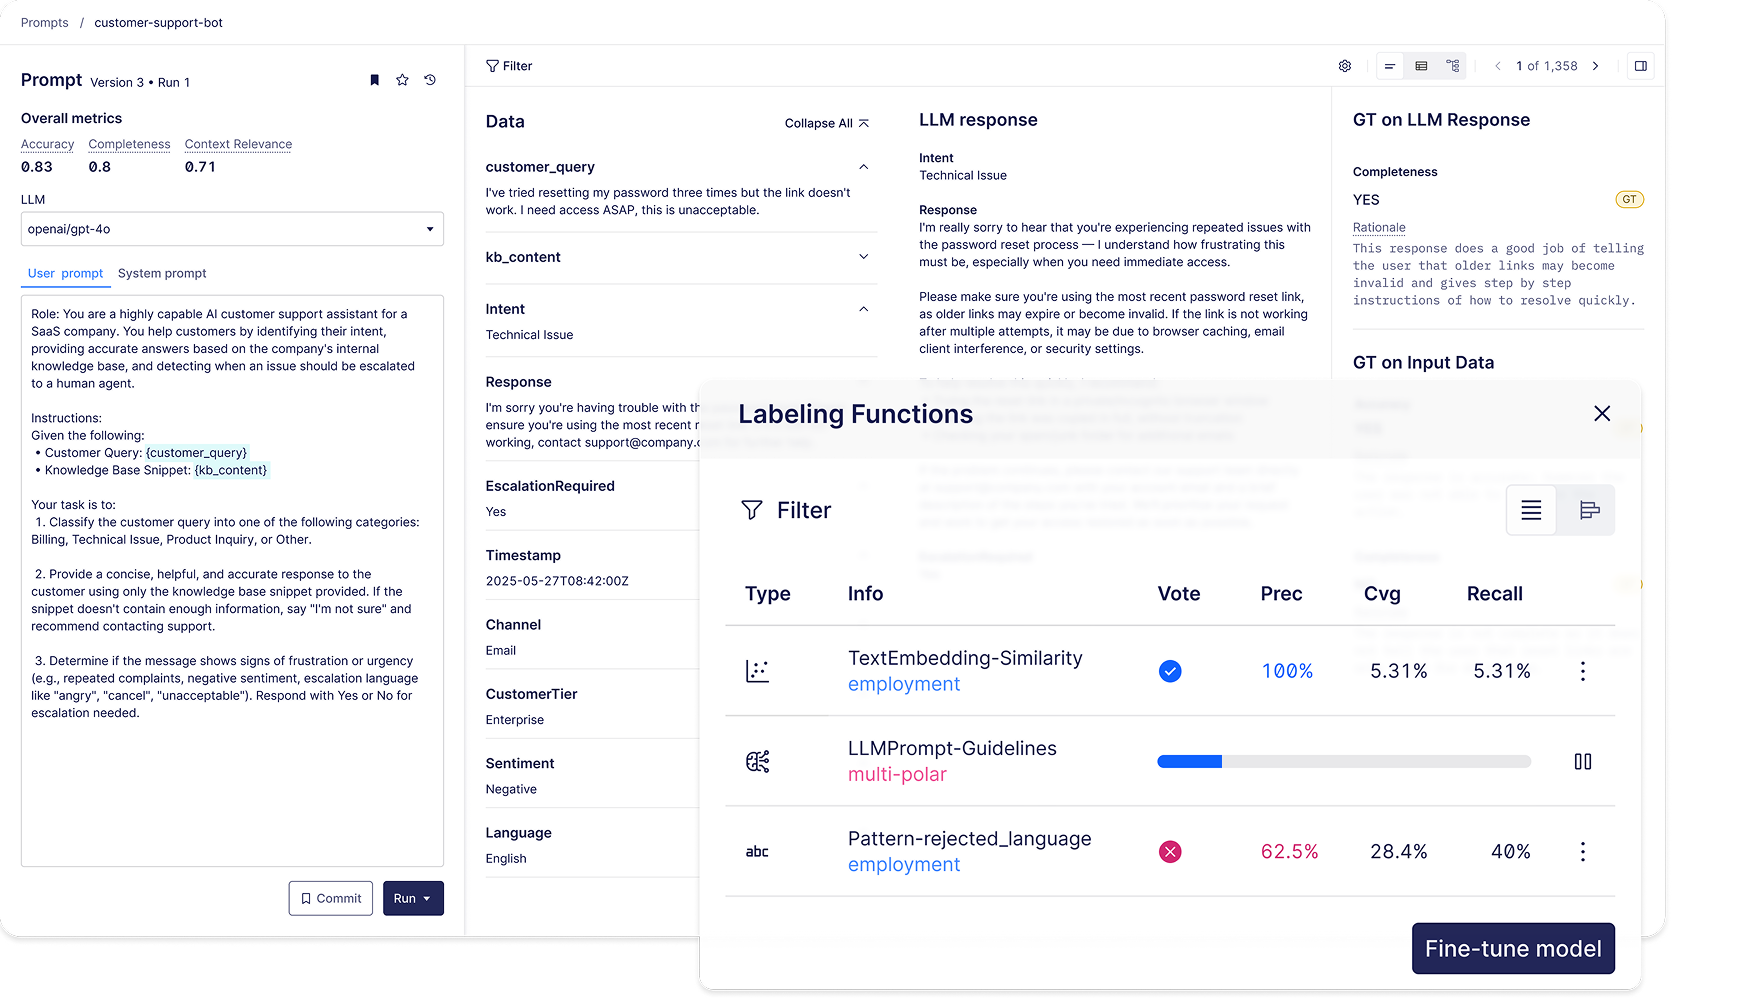Collapse the Intent section chevron
1744x998 pixels.
coord(864,309)
